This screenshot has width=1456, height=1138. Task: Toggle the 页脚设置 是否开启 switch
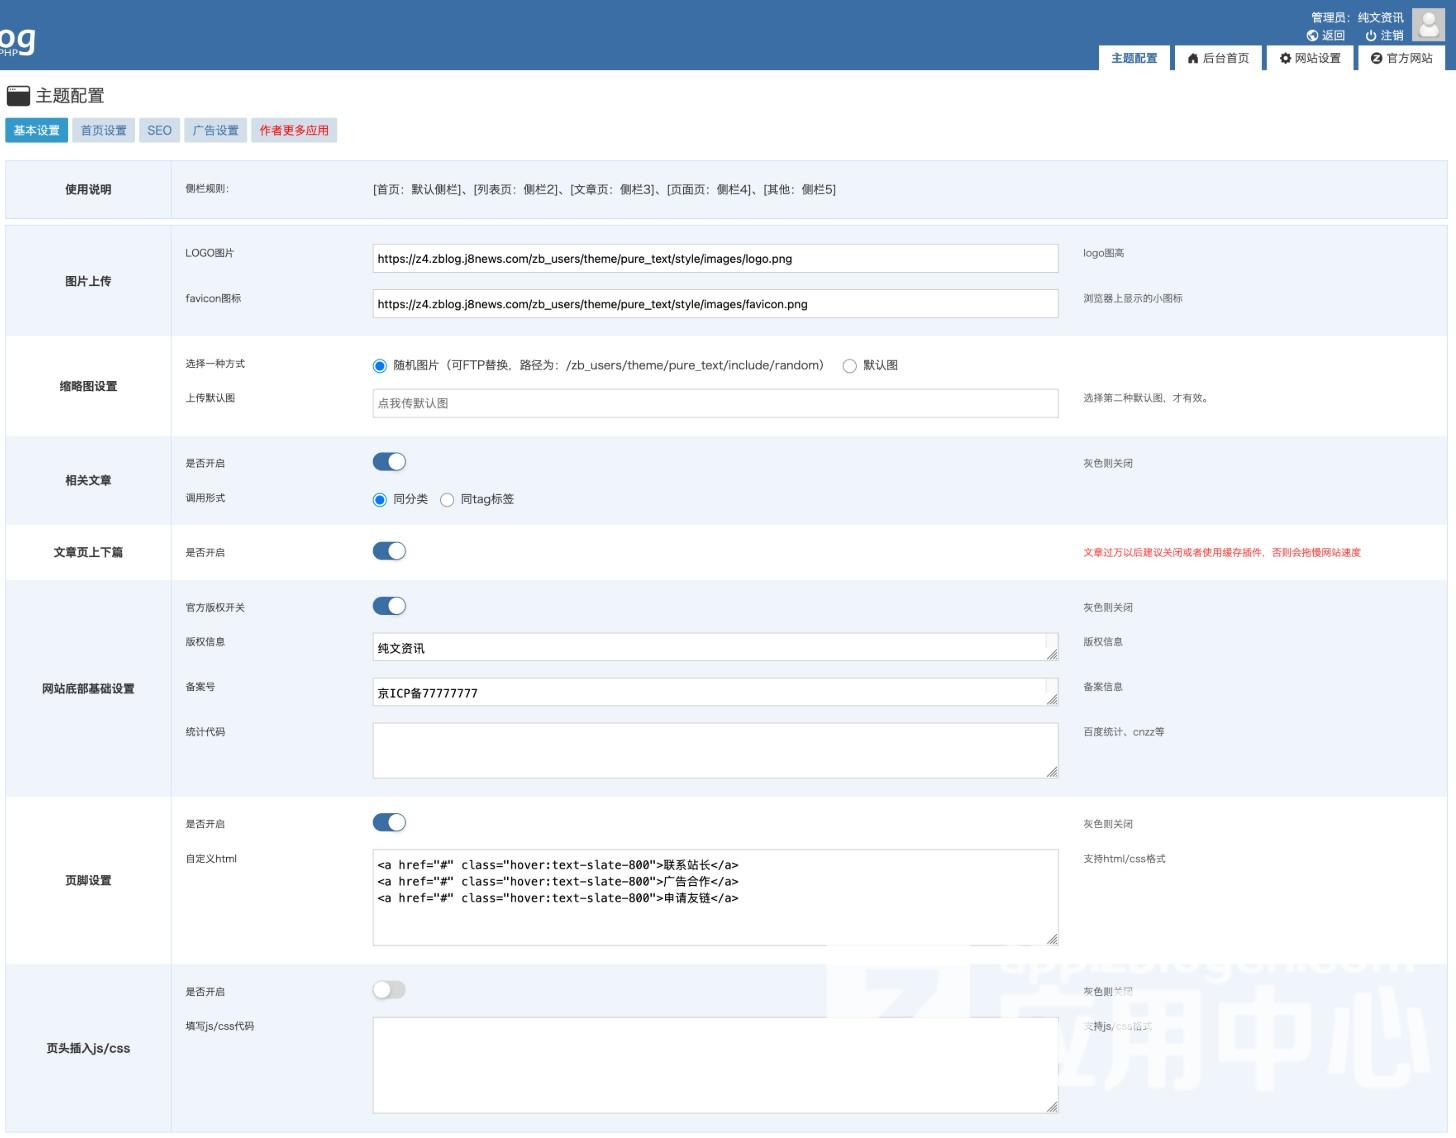pos(389,822)
